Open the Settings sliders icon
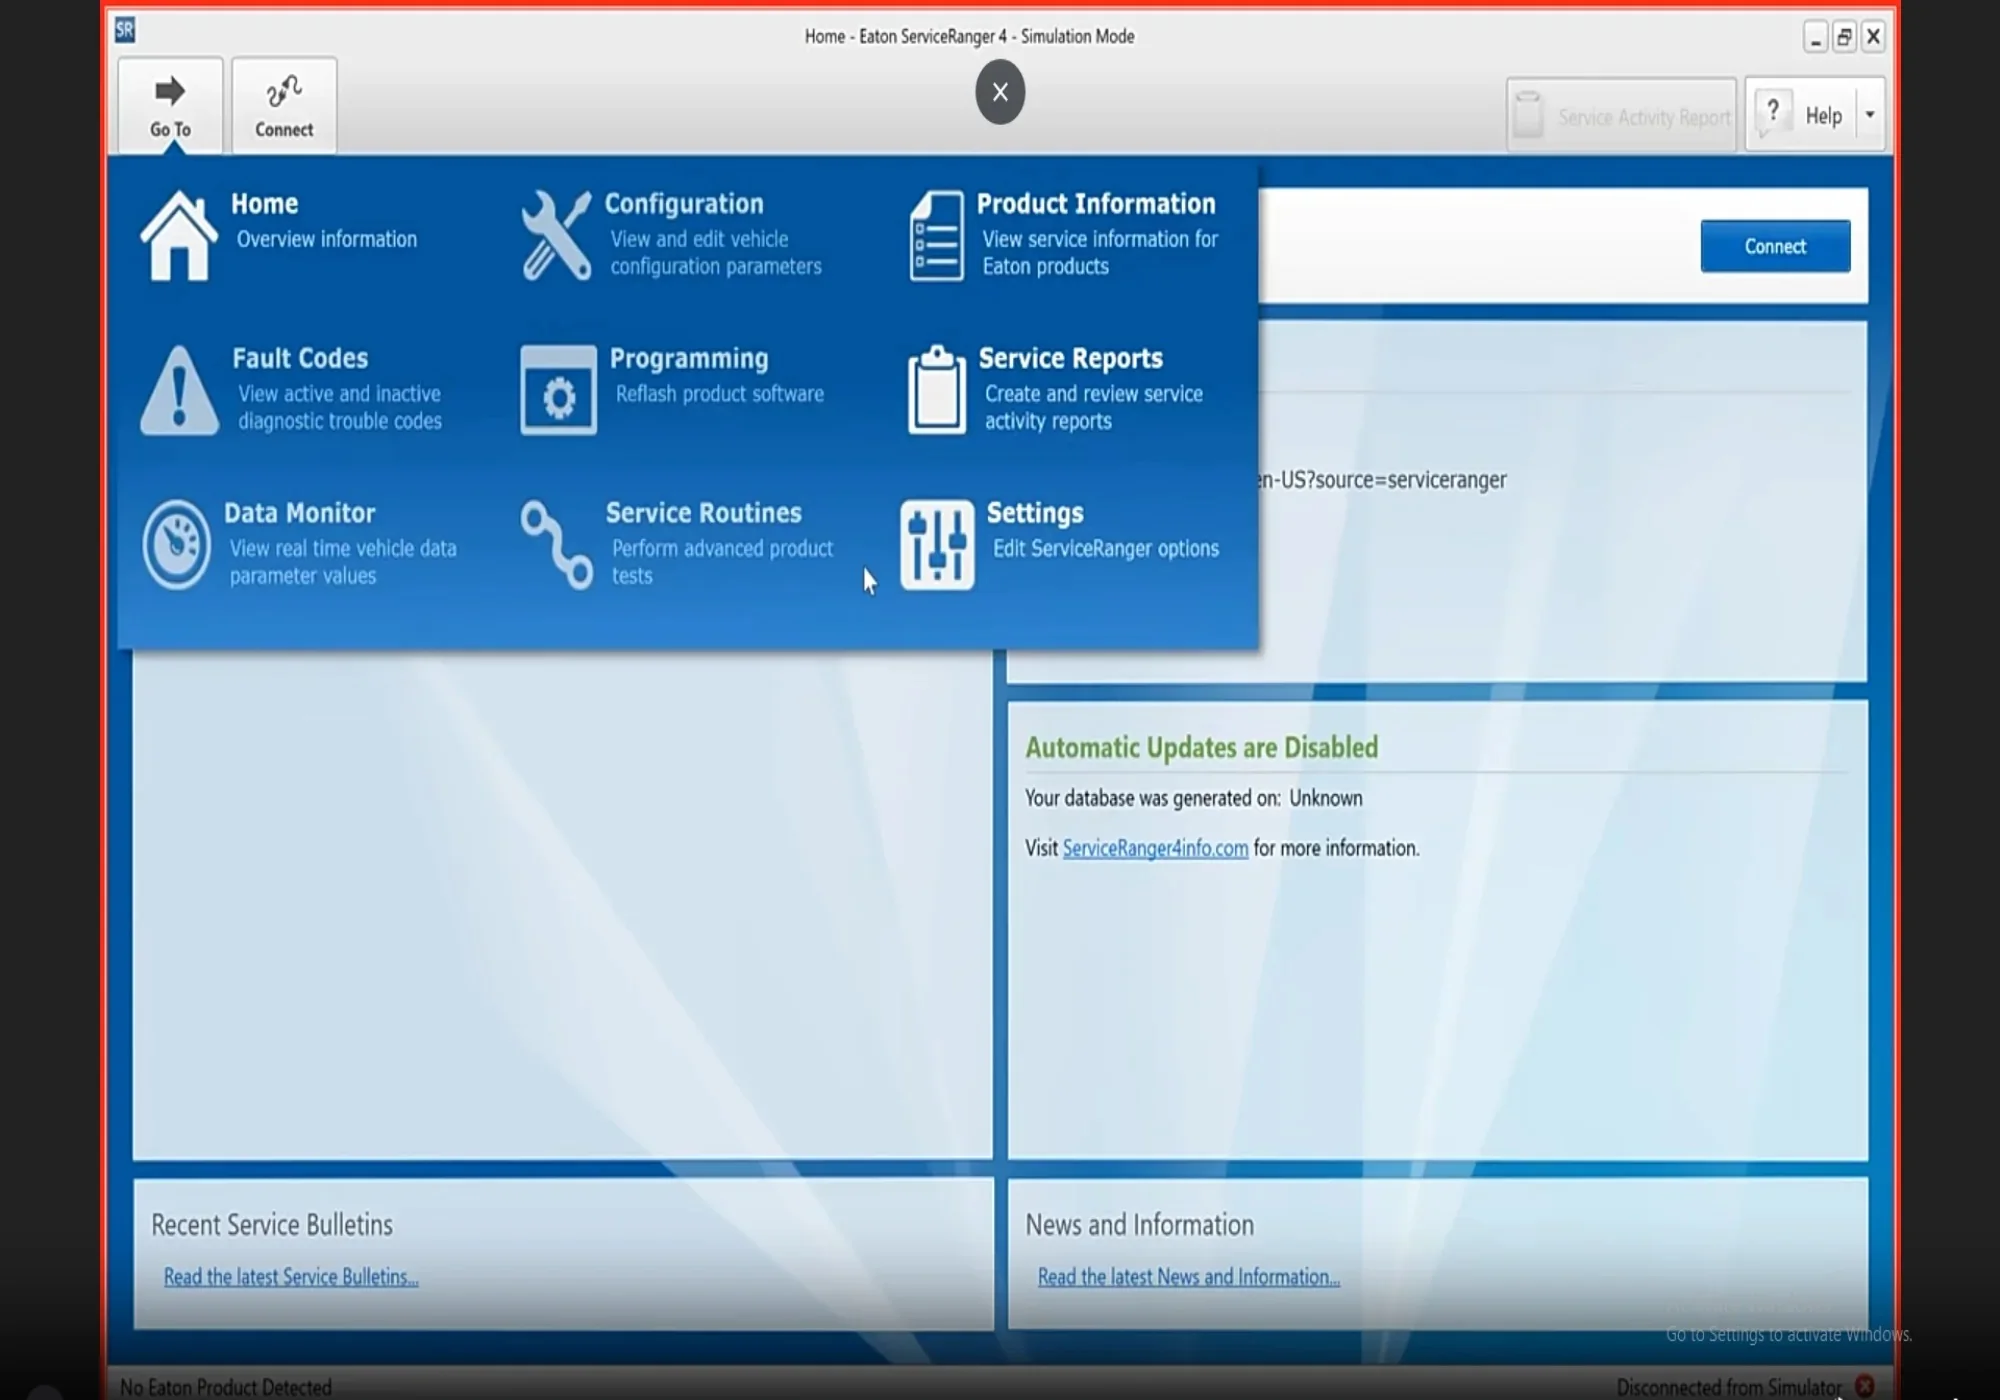This screenshot has width=2000, height=1400. click(x=936, y=543)
